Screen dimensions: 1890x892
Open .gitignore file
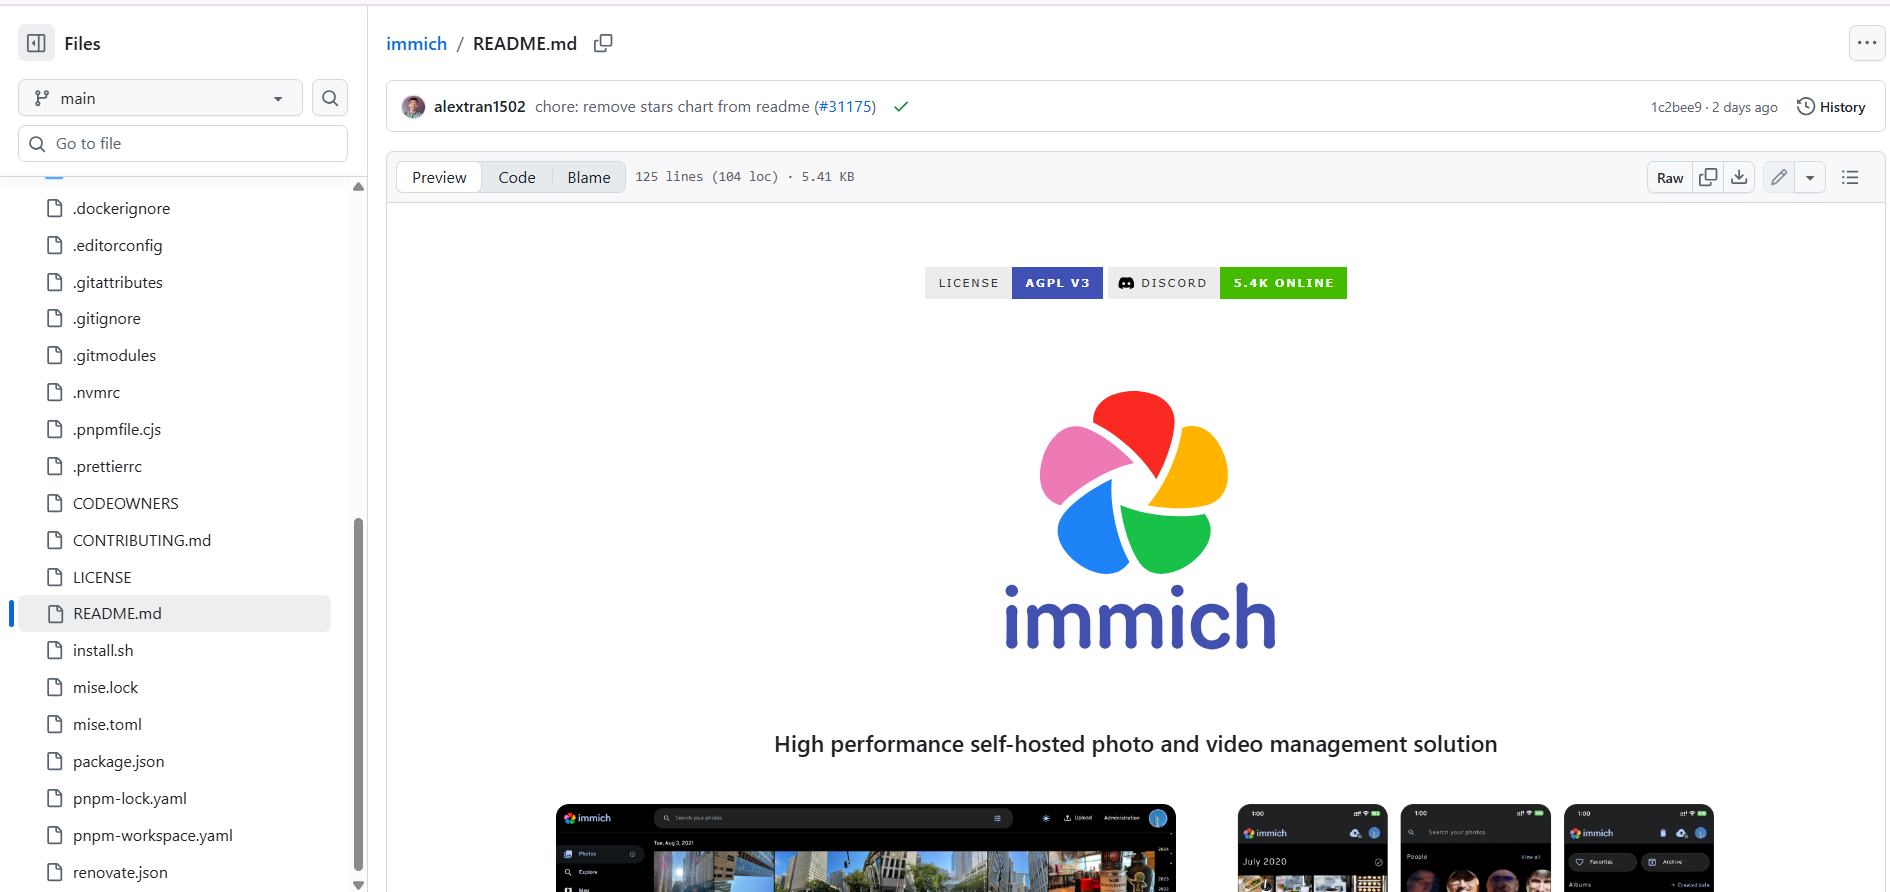[106, 318]
